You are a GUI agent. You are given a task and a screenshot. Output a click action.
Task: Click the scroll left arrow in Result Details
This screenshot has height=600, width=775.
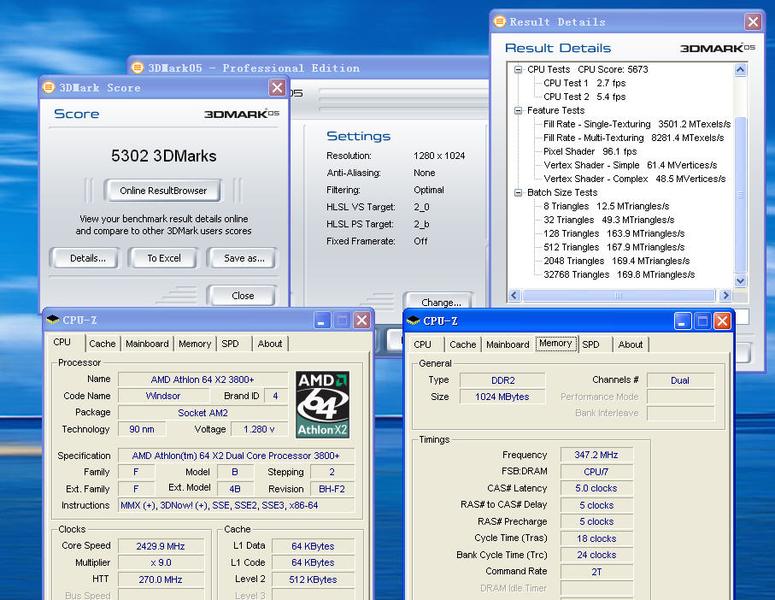514,296
